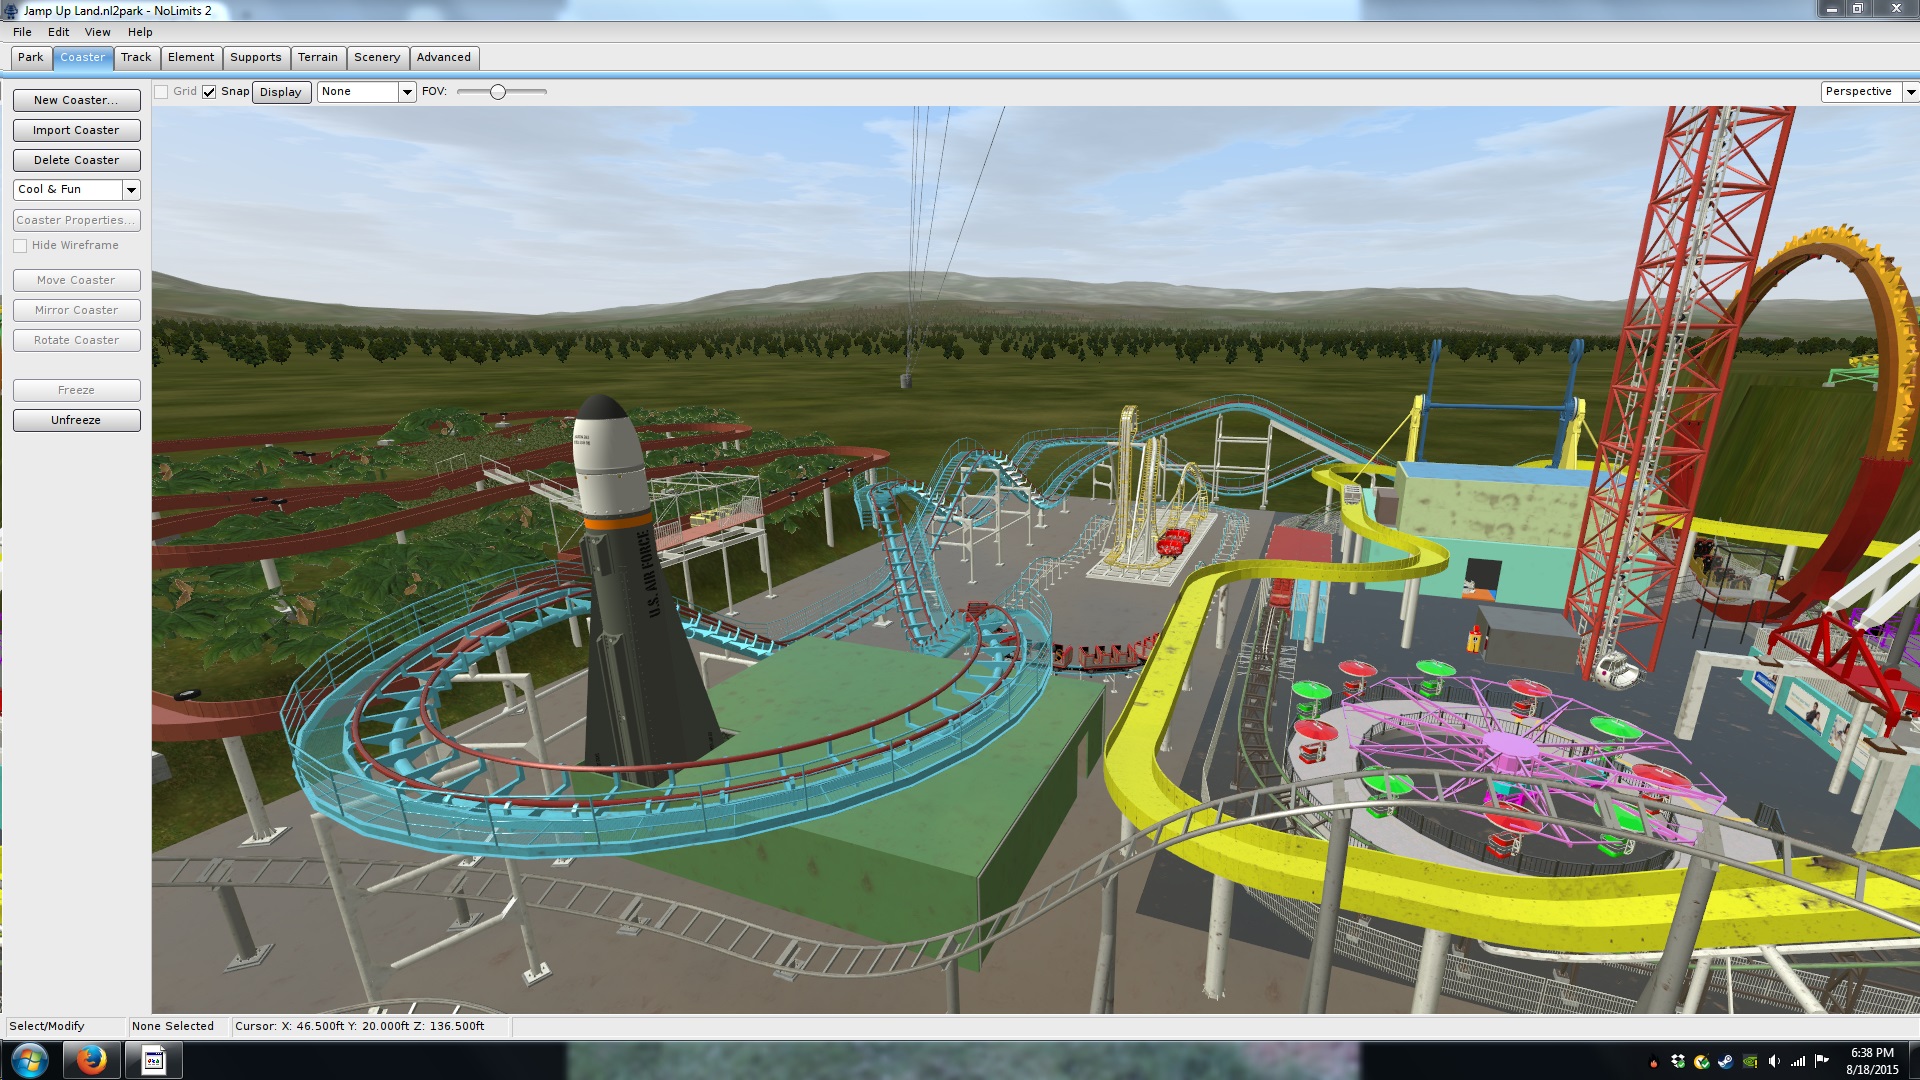
Task: Open the Steam tray icon
Action: 1726,1061
